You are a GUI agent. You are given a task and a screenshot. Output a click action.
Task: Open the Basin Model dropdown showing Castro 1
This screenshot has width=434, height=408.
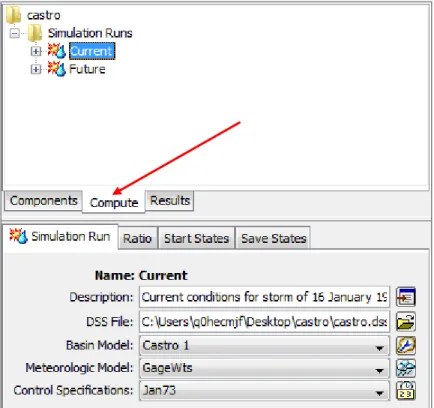click(x=264, y=345)
